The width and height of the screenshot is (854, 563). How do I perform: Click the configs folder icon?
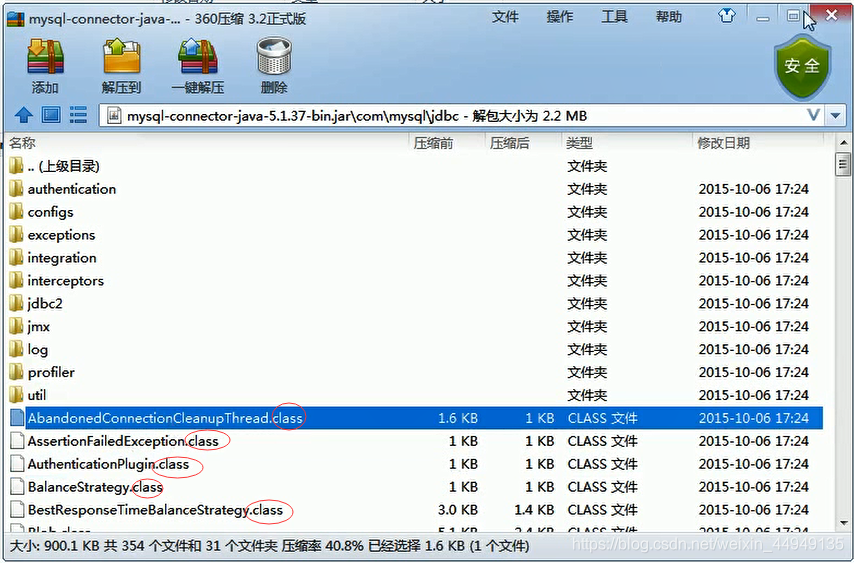pos(17,212)
